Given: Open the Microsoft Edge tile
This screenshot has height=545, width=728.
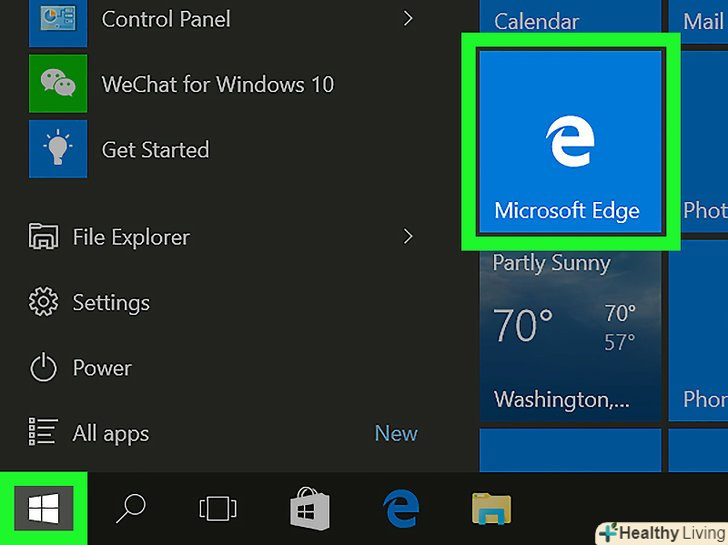Looking at the screenshot, I should pos(570,141).
